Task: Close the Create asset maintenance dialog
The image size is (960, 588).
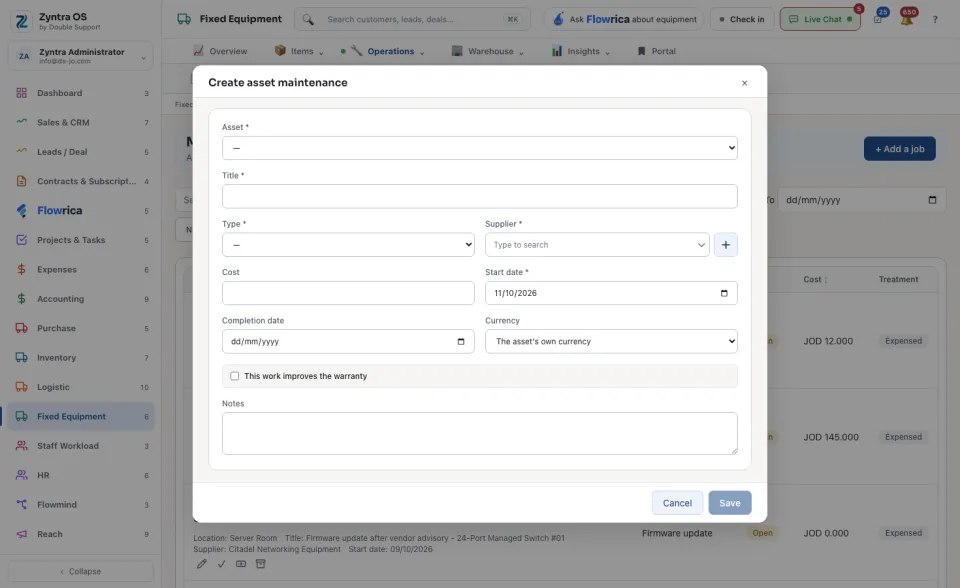Action: [744, 83]
